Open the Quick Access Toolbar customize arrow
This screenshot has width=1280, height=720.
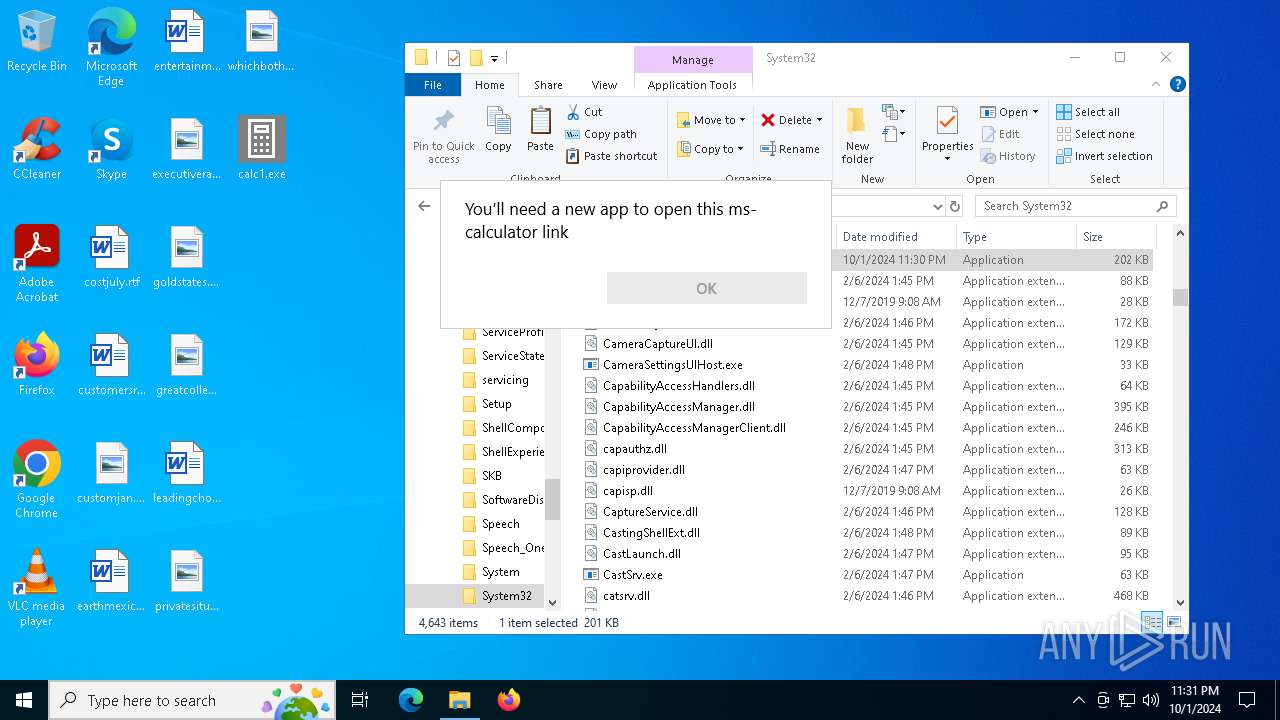[x=494, y=58]
